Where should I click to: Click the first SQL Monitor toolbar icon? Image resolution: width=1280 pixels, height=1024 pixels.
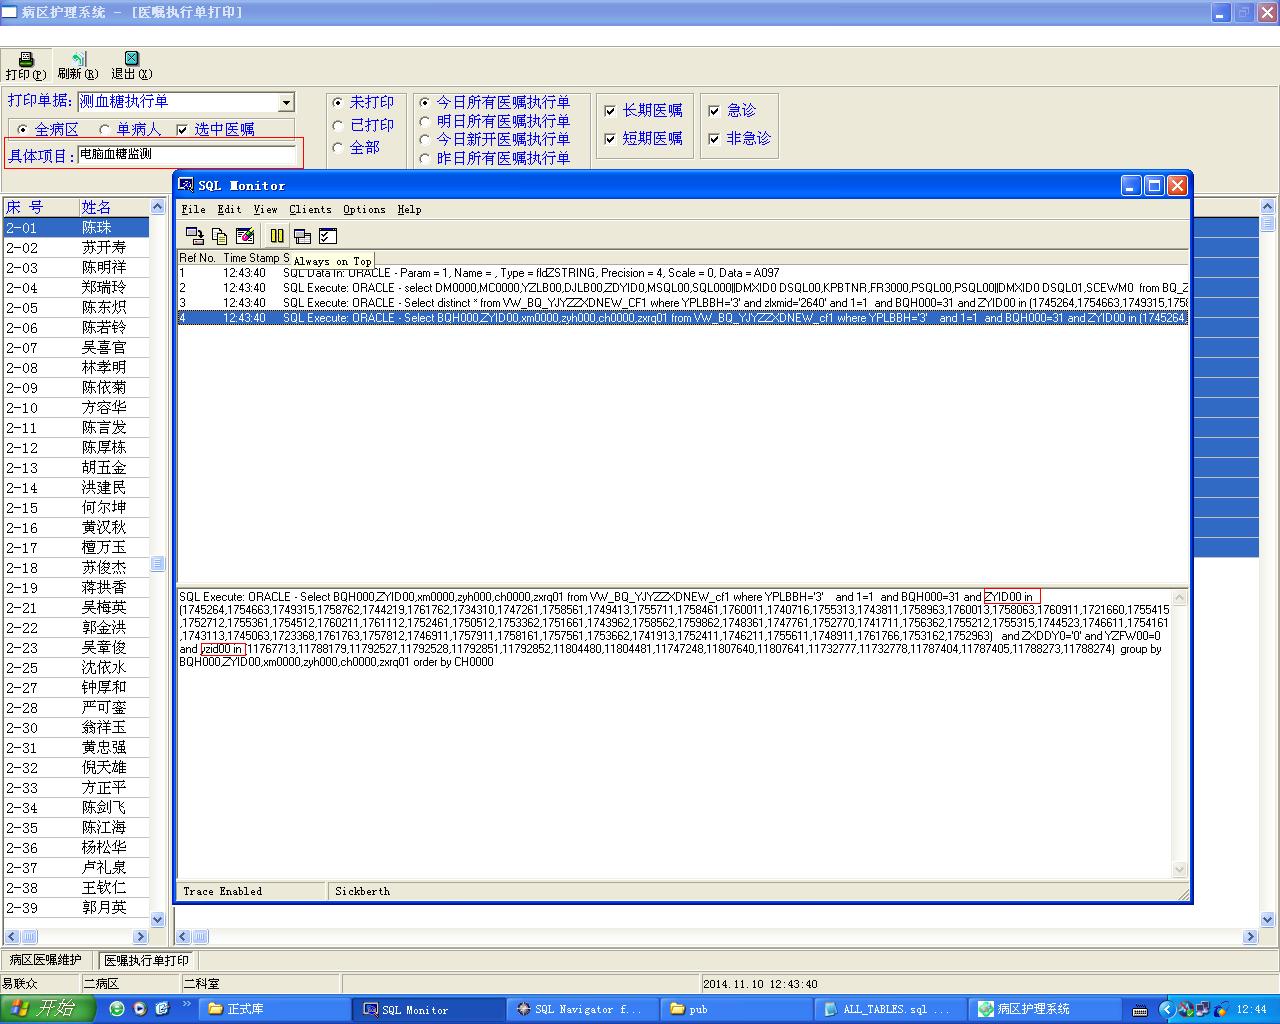[195, 236]
